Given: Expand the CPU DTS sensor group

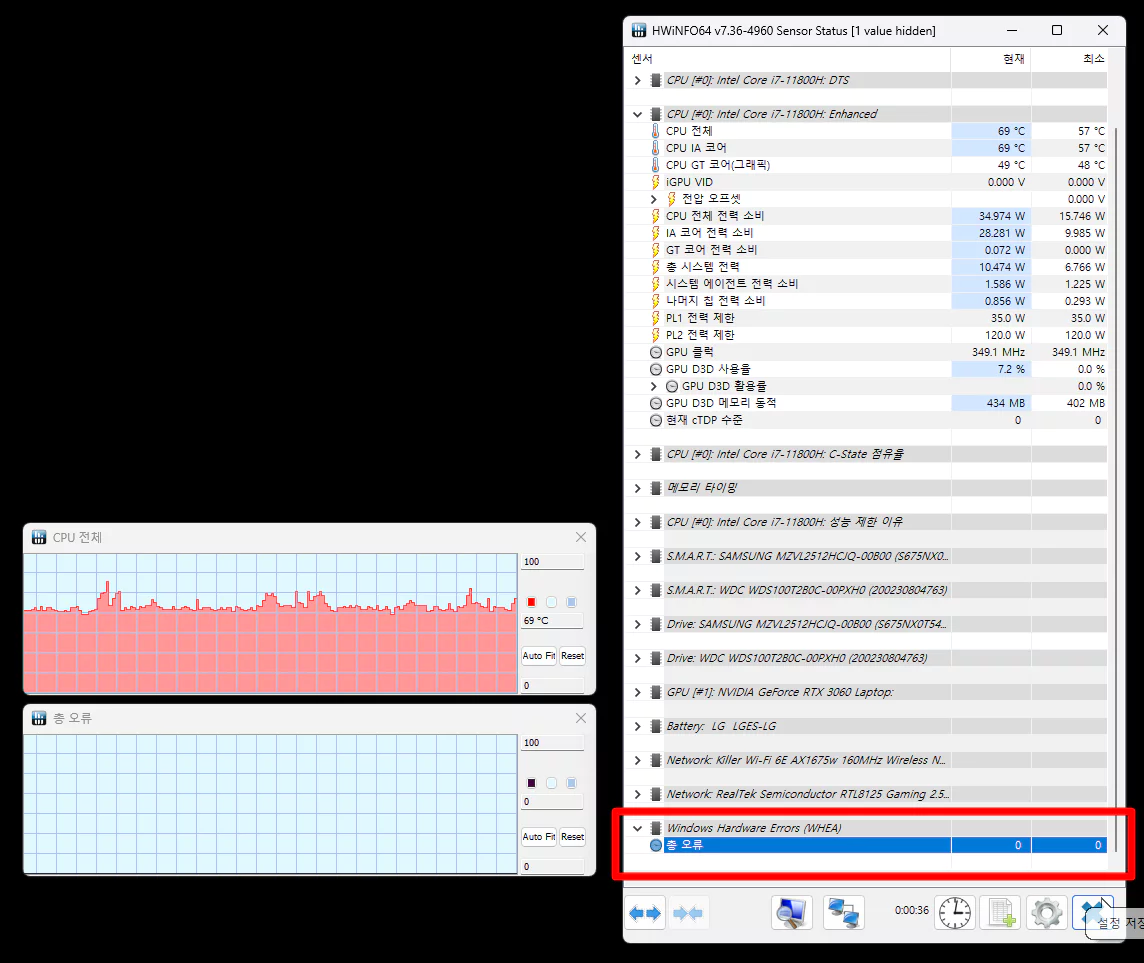Looking at the screenshot, I should click(x=638, y=80).
